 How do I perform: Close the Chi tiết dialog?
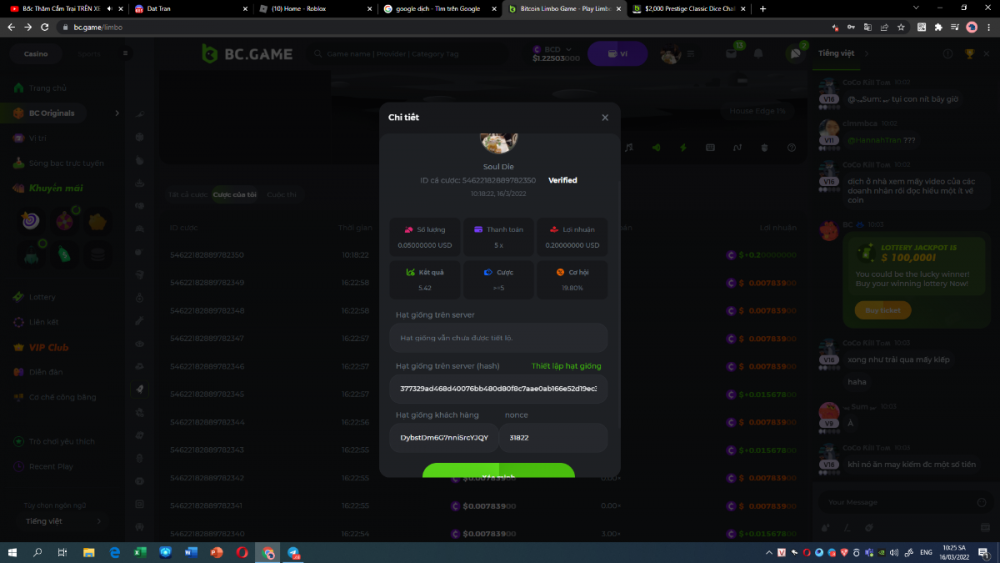(604, 118)
